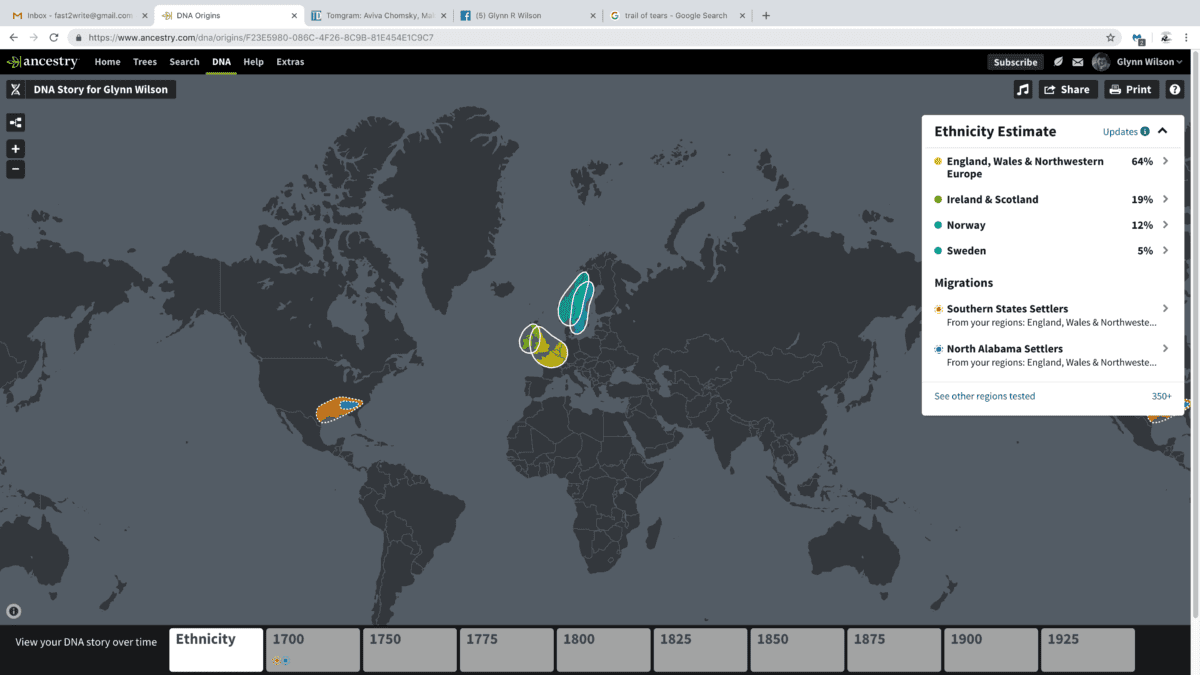
Task: Click the help question mark icon
Action: [1175, 89]
